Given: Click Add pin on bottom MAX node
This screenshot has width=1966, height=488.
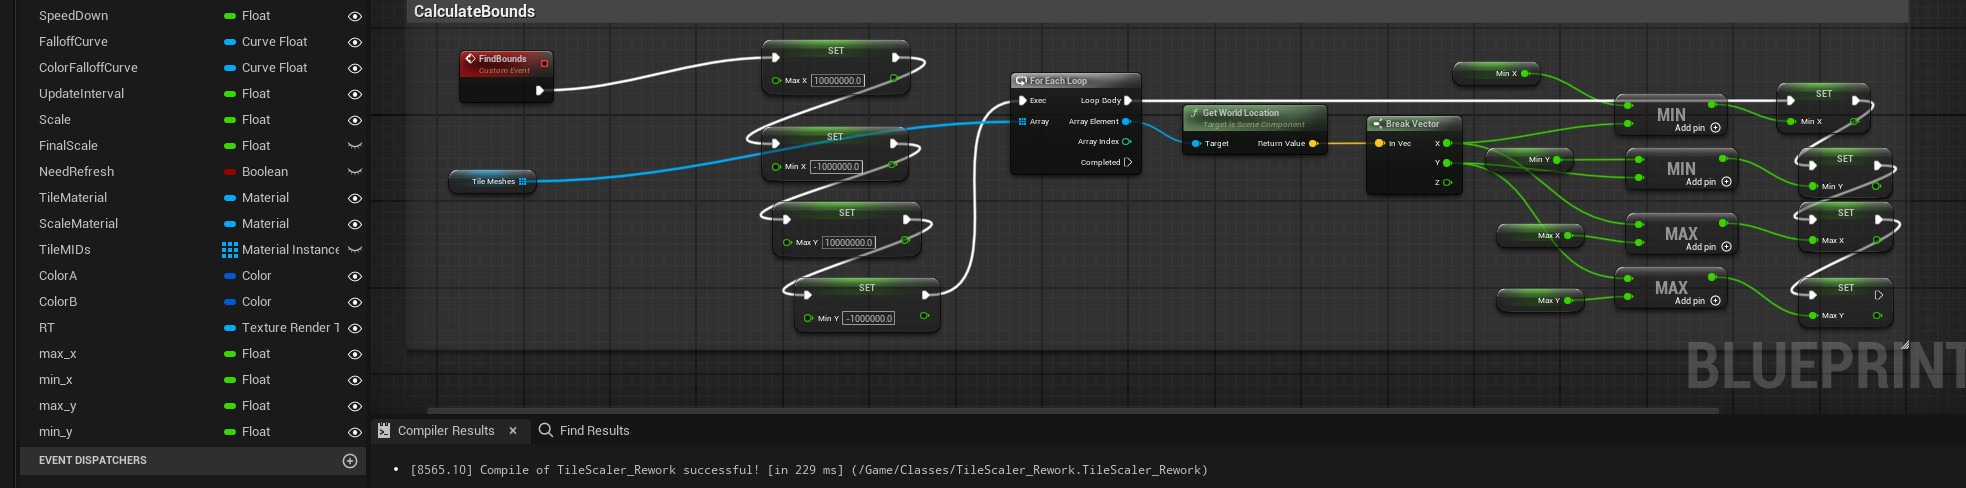Looking at the screenshot, I should (1715, 301).
